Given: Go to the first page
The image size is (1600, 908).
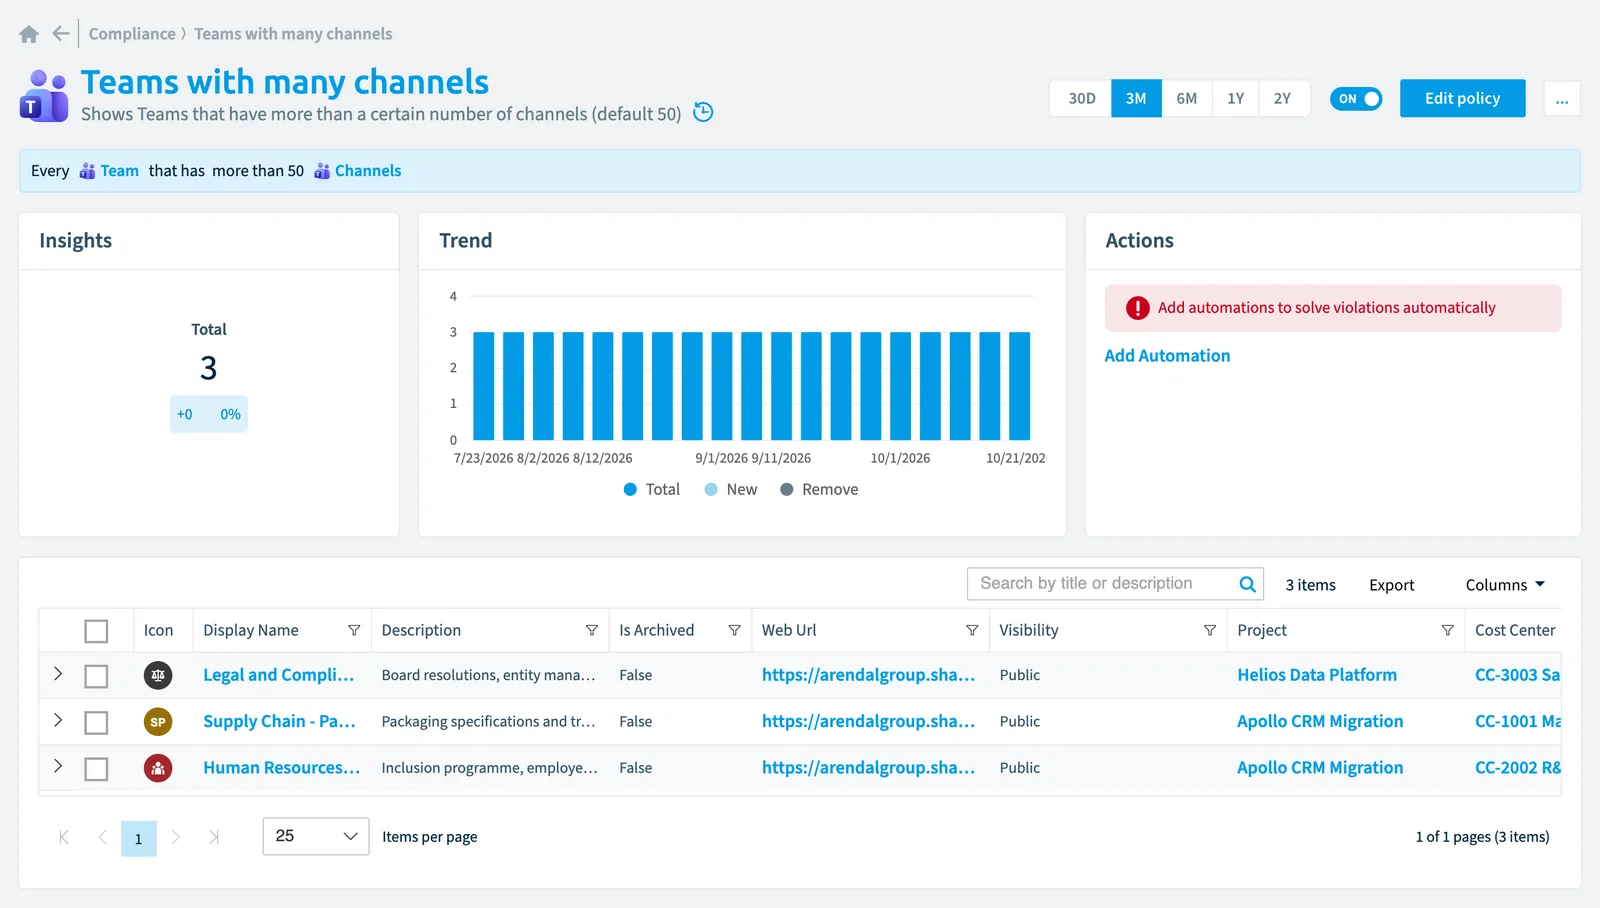Looking at the screenshot, I should click(64, 837).
